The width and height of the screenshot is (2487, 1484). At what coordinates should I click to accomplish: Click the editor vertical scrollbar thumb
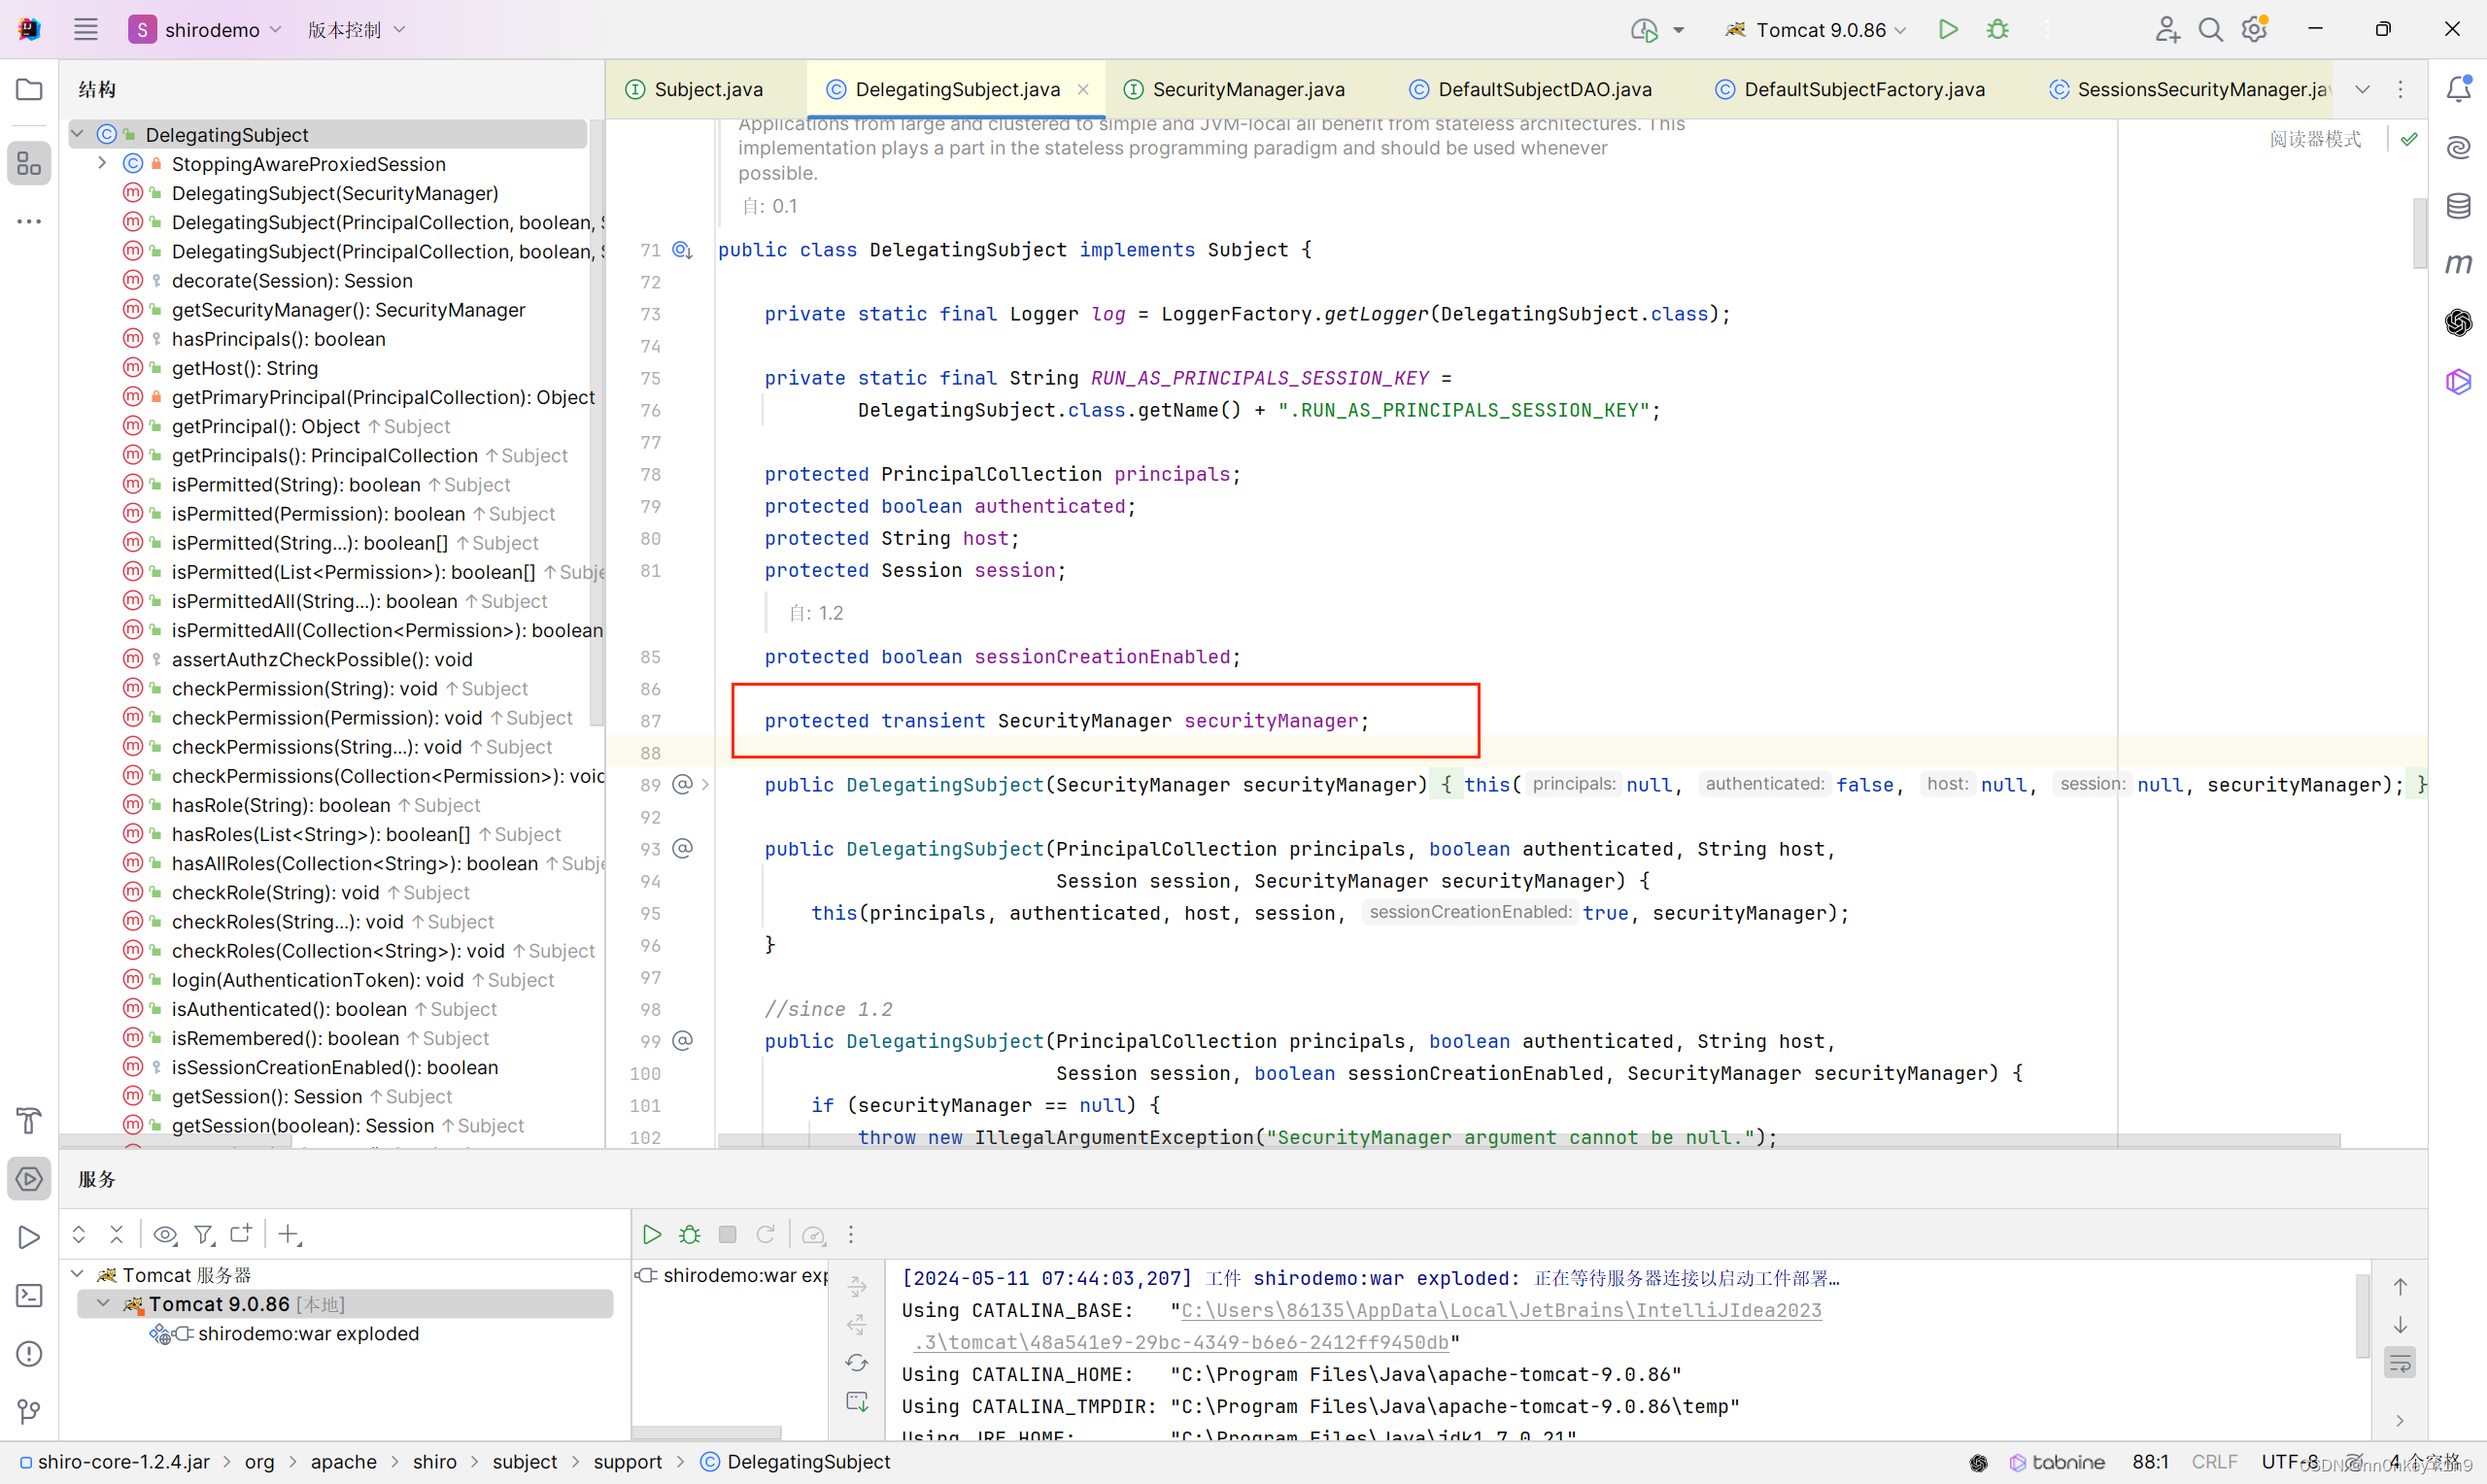click(x=2418, y=234)
